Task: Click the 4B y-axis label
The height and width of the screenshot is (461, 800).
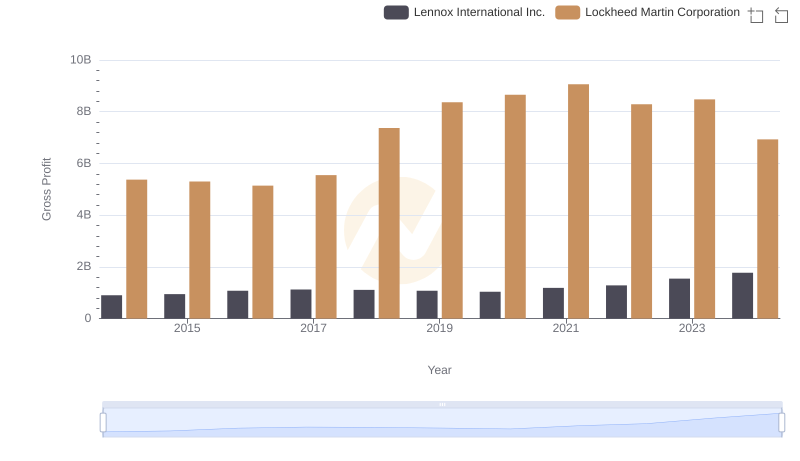Action: 84,215
